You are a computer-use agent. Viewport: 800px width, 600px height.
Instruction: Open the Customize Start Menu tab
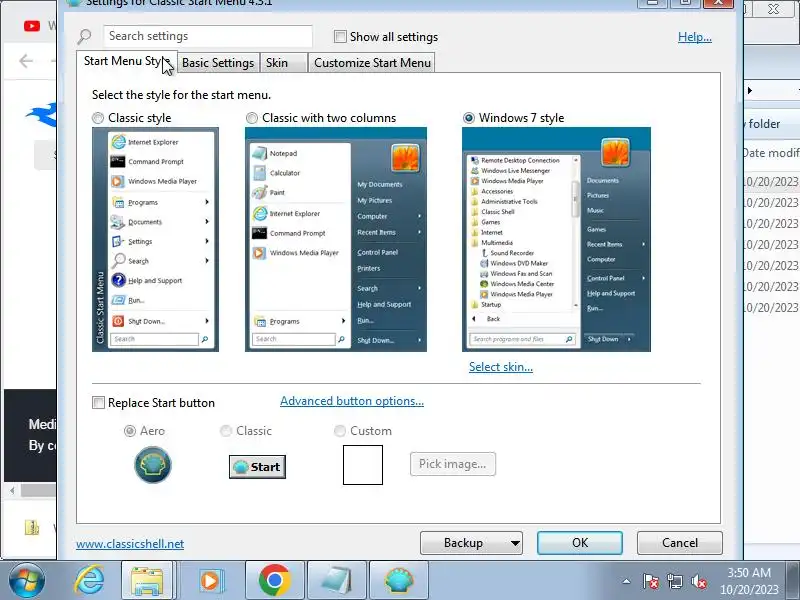(x=372, y=63)
